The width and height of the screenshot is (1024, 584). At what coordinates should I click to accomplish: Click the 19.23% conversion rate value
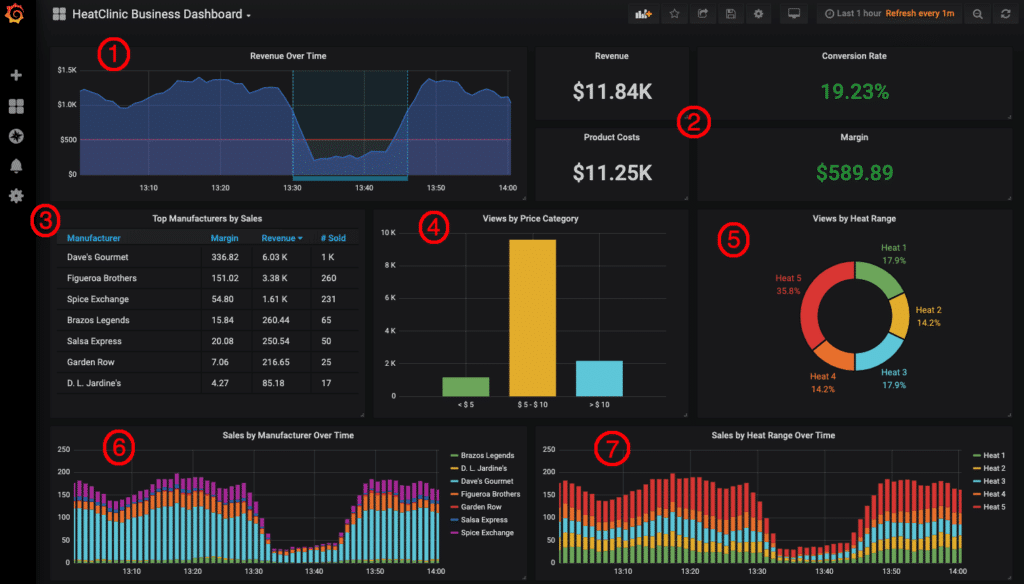(854, 92)
